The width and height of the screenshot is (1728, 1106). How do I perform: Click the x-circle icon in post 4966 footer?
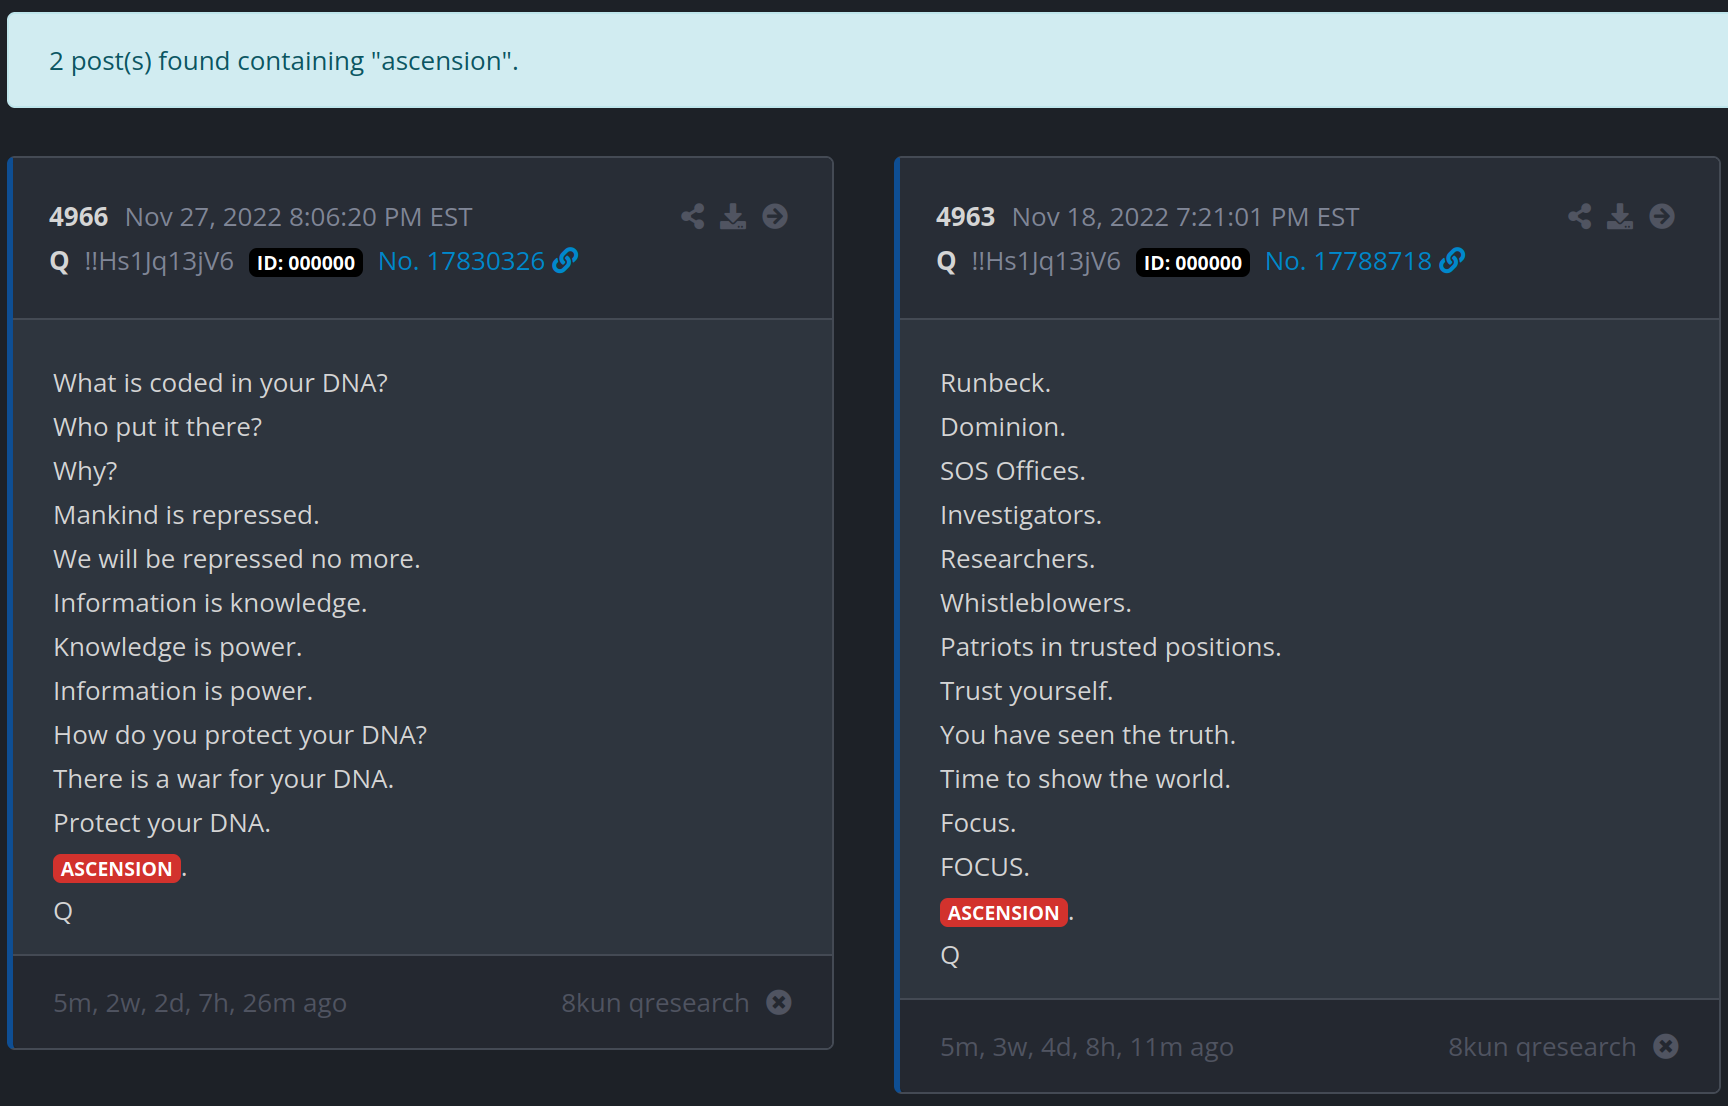pyautogui.click(x=779, y=1002)
